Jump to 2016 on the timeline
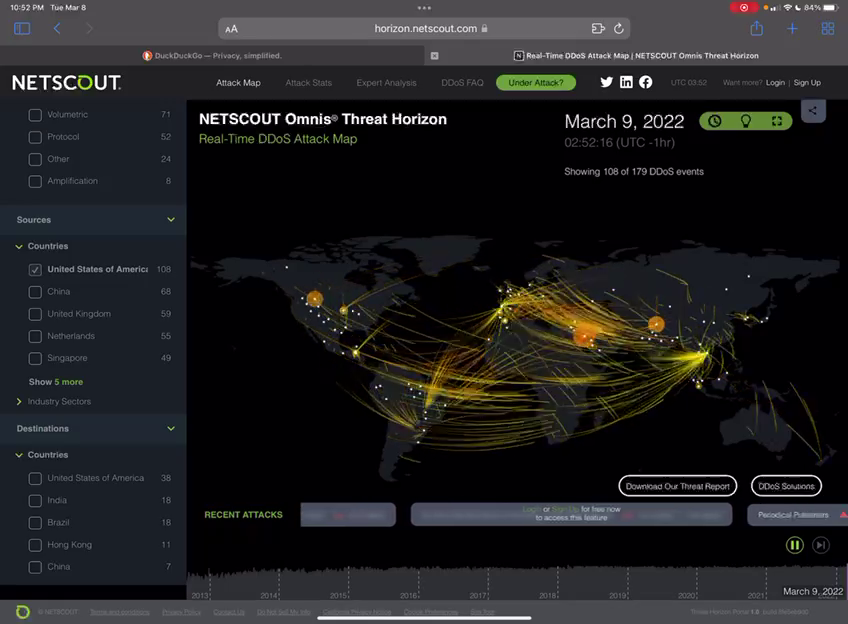 click(409, 595)
